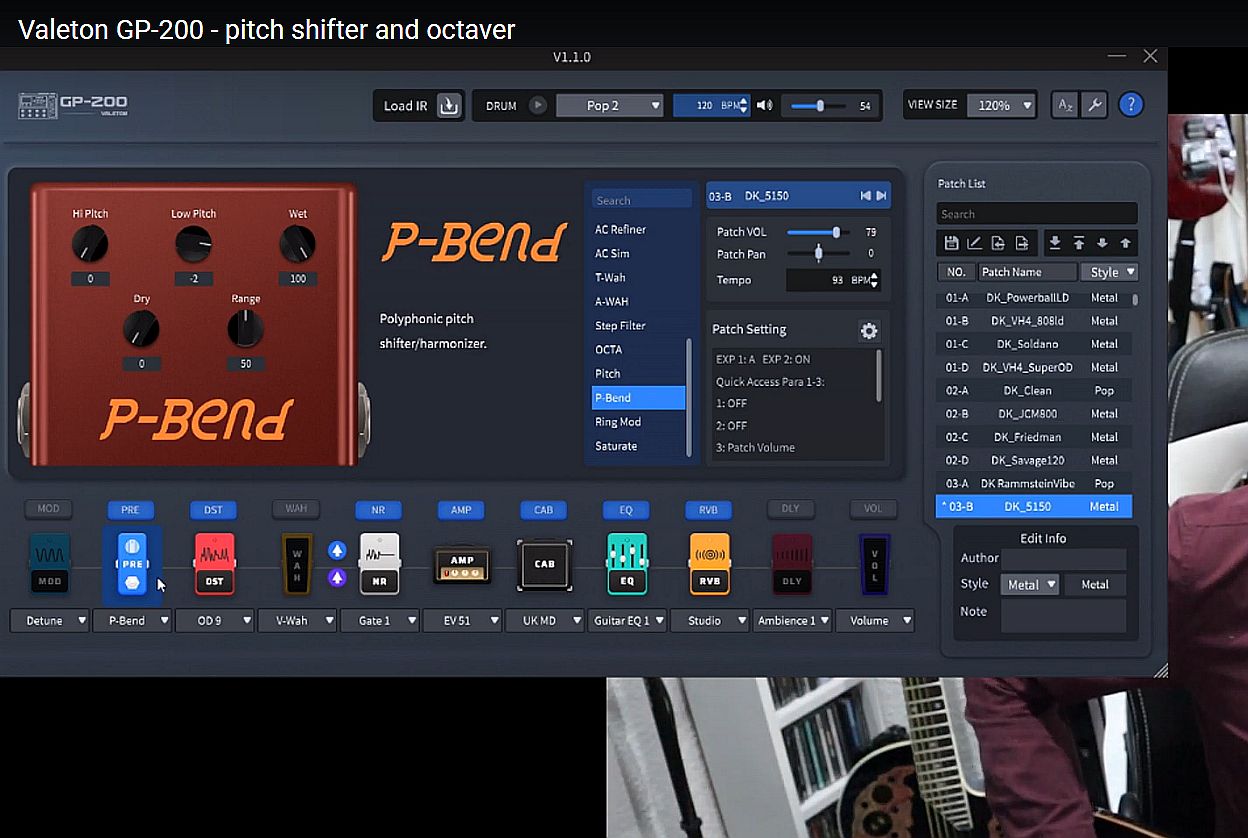Toggle the EQ module off

coord(626,510)
